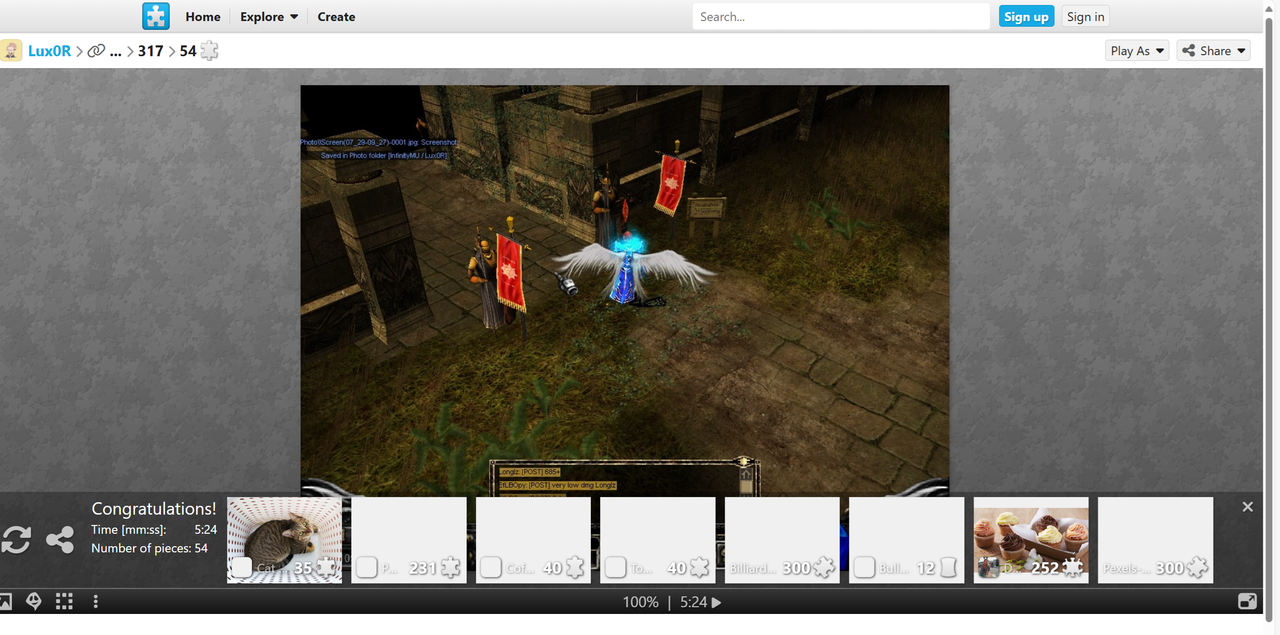Open the To... 40-piece puzzle thumbnail

[x=658, y=540]
